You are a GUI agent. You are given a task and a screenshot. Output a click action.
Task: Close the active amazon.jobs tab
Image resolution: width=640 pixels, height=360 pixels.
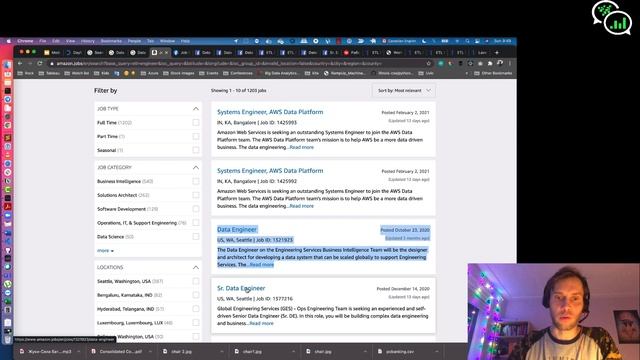[x=166, y=52]
